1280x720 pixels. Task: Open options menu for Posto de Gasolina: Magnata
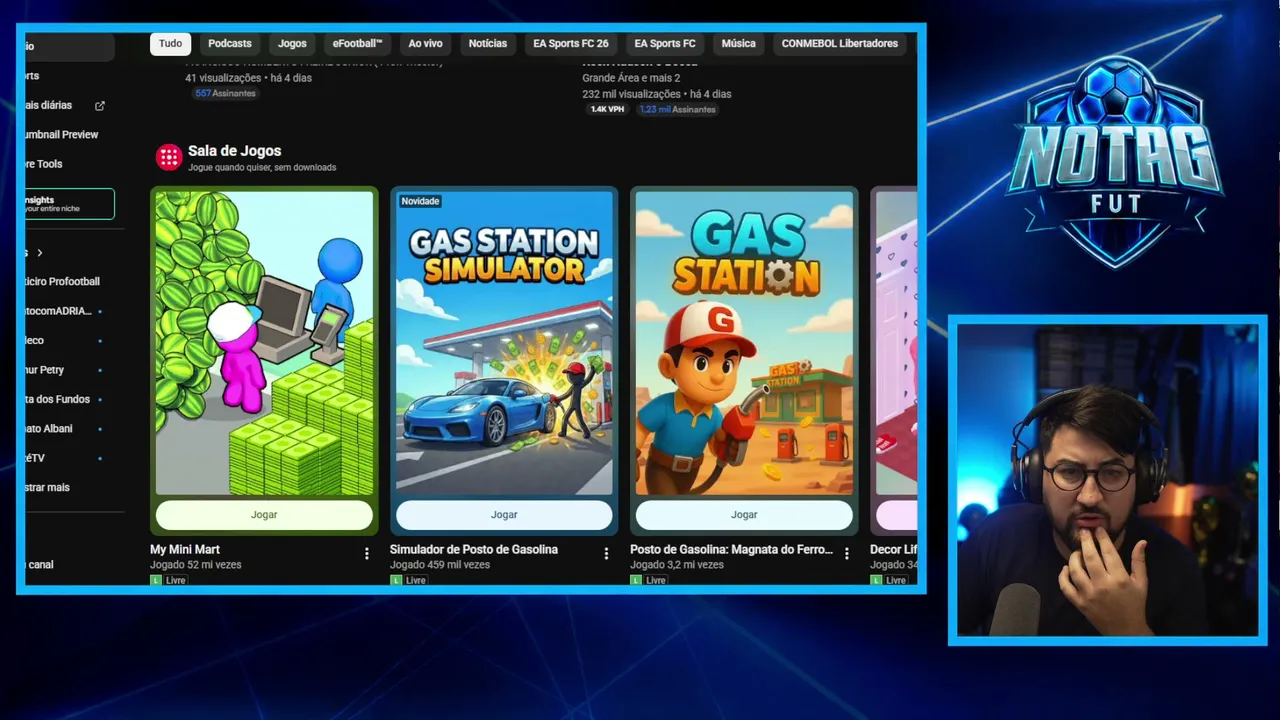coord(847,553)
